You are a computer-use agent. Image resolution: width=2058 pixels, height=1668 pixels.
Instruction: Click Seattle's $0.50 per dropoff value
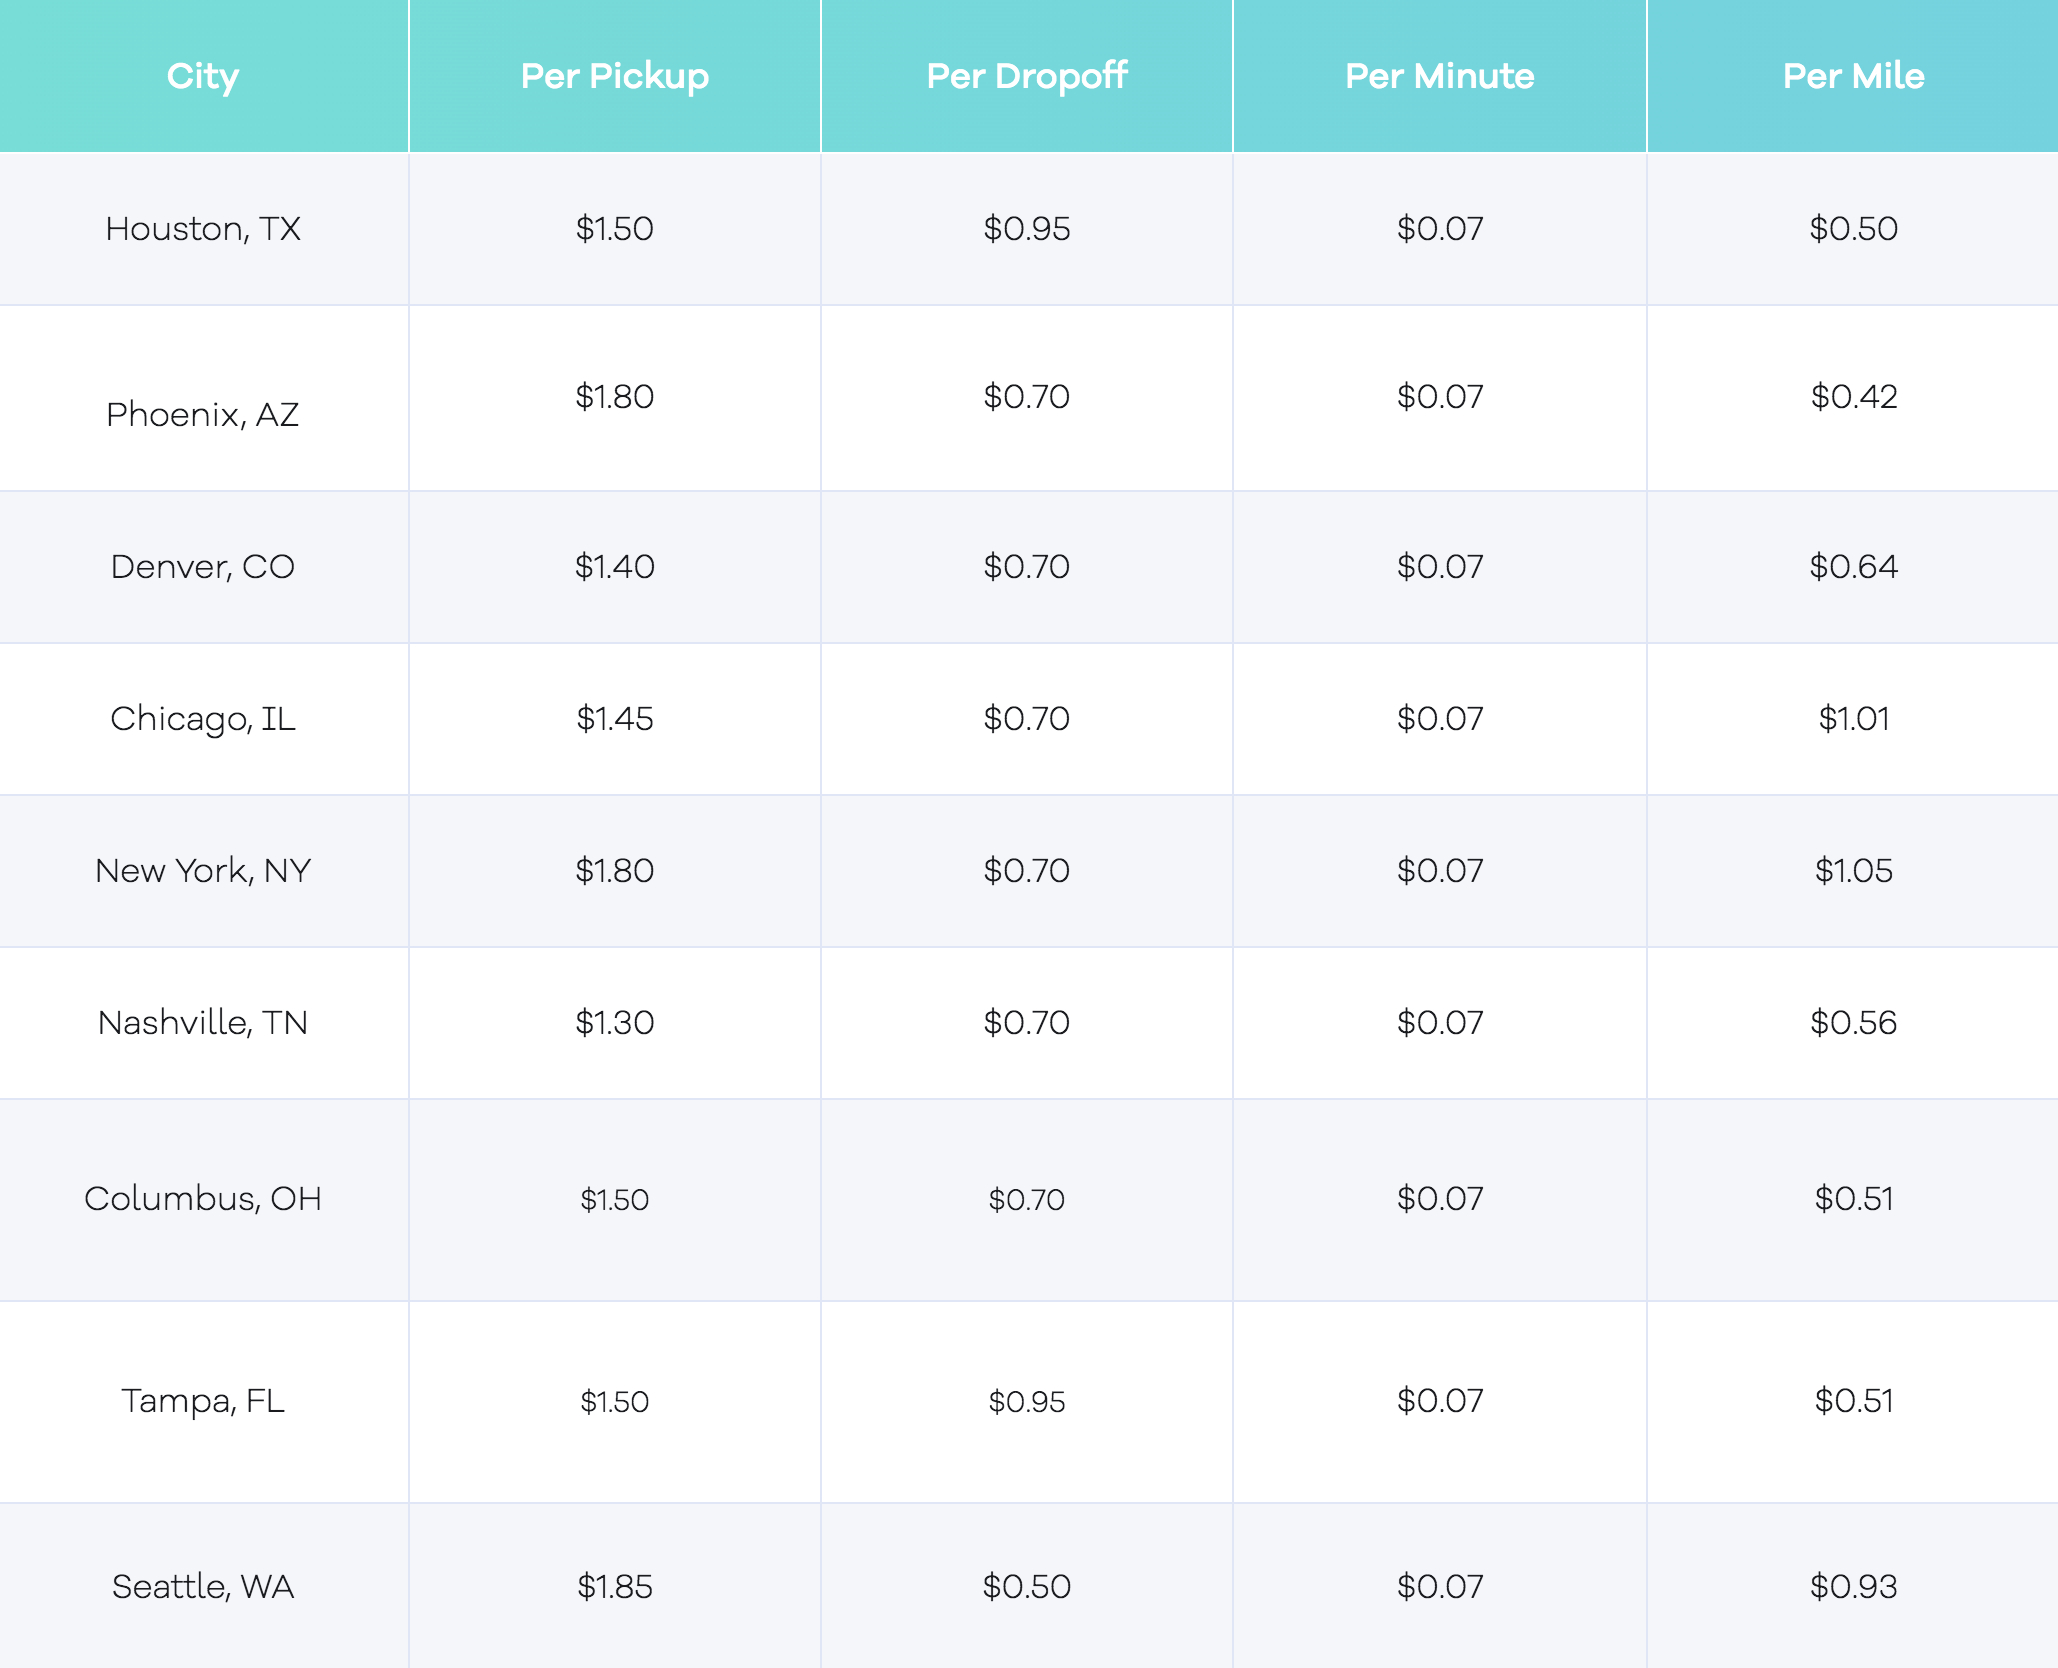[1027, 1587]
